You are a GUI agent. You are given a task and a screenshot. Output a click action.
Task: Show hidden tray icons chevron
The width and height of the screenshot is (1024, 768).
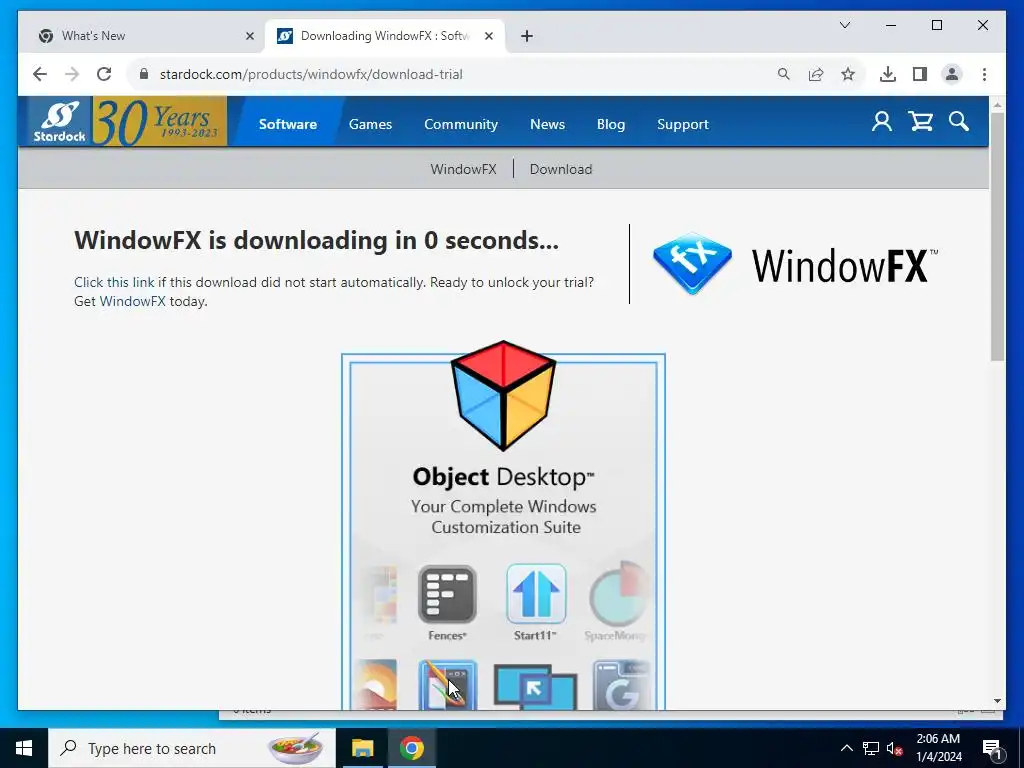pyautogui.click(x=846, y=748)
